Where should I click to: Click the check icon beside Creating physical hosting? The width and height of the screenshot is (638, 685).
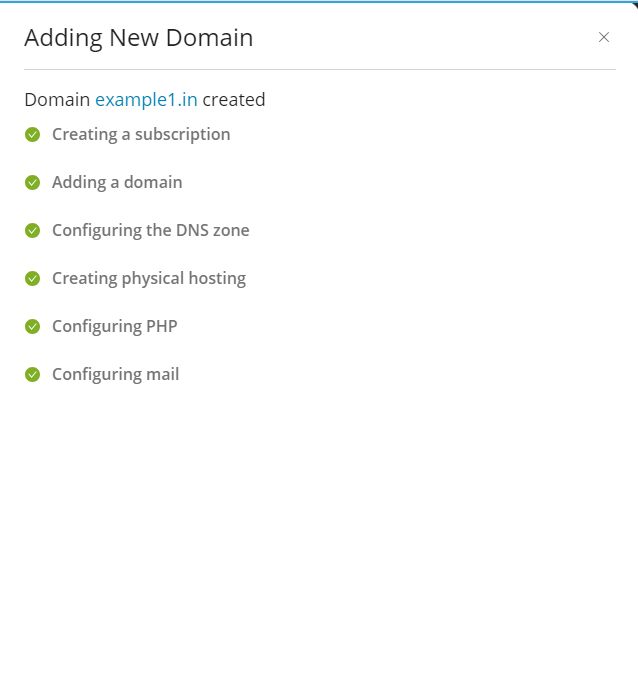(32, 278)
